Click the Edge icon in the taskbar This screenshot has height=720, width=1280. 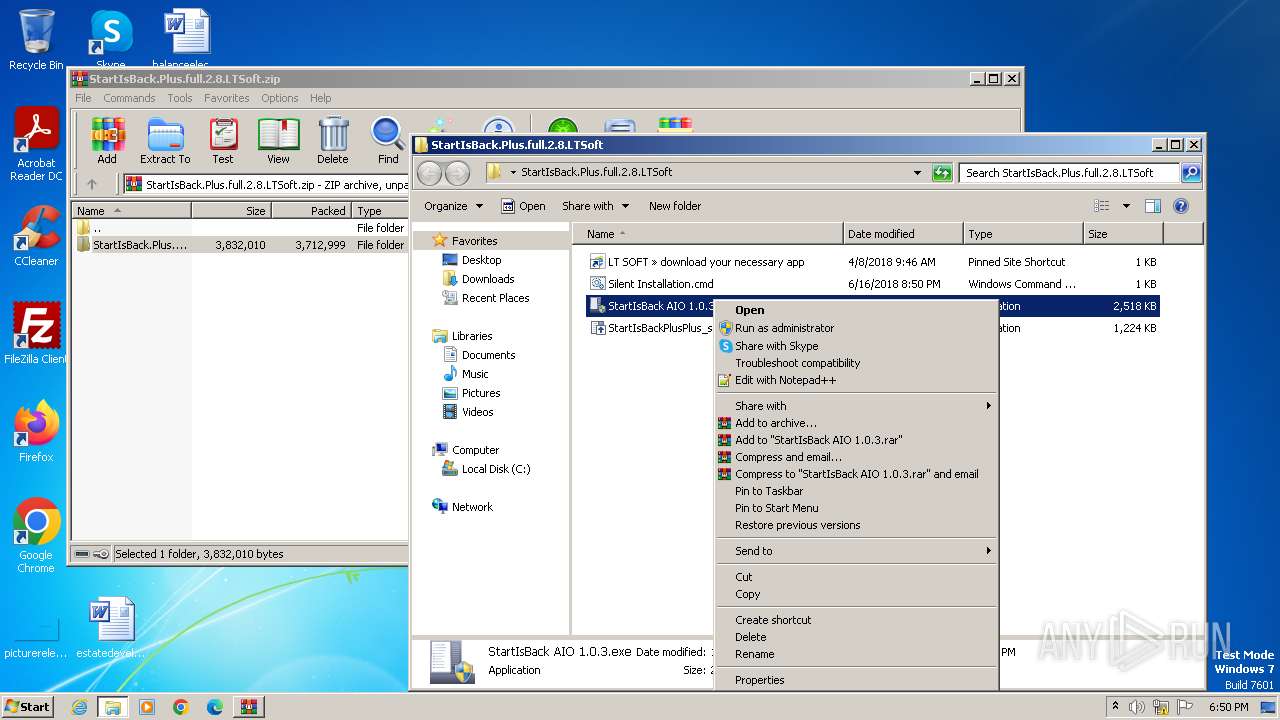pos(215,707)
